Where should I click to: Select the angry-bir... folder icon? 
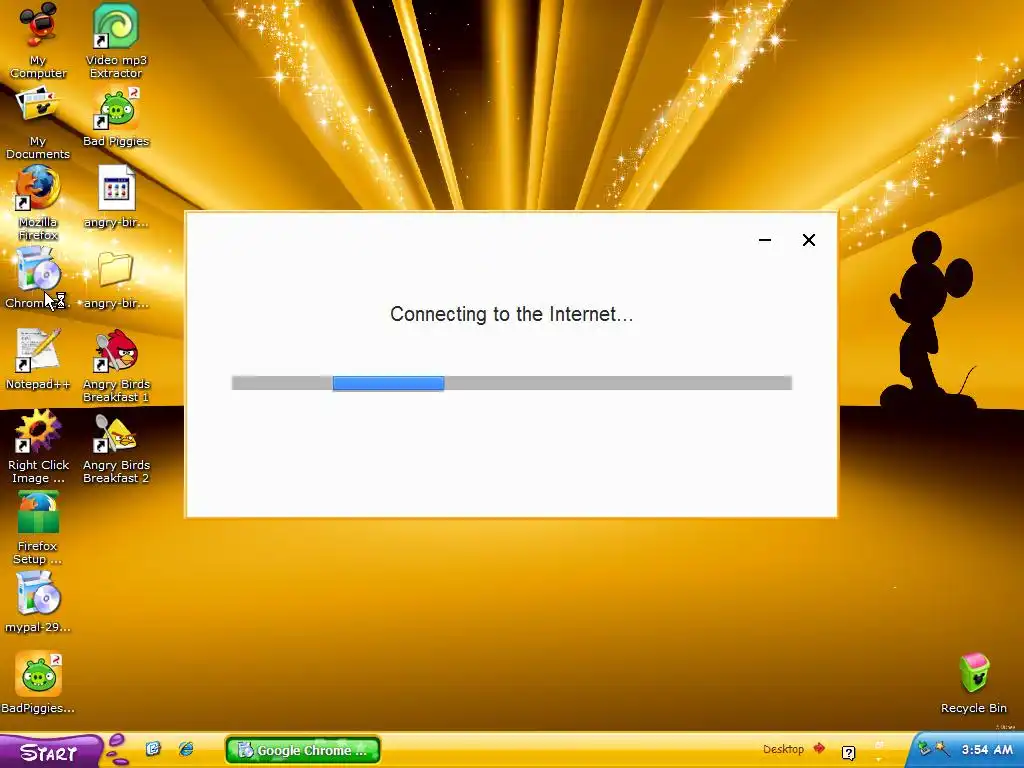[116, 280]
